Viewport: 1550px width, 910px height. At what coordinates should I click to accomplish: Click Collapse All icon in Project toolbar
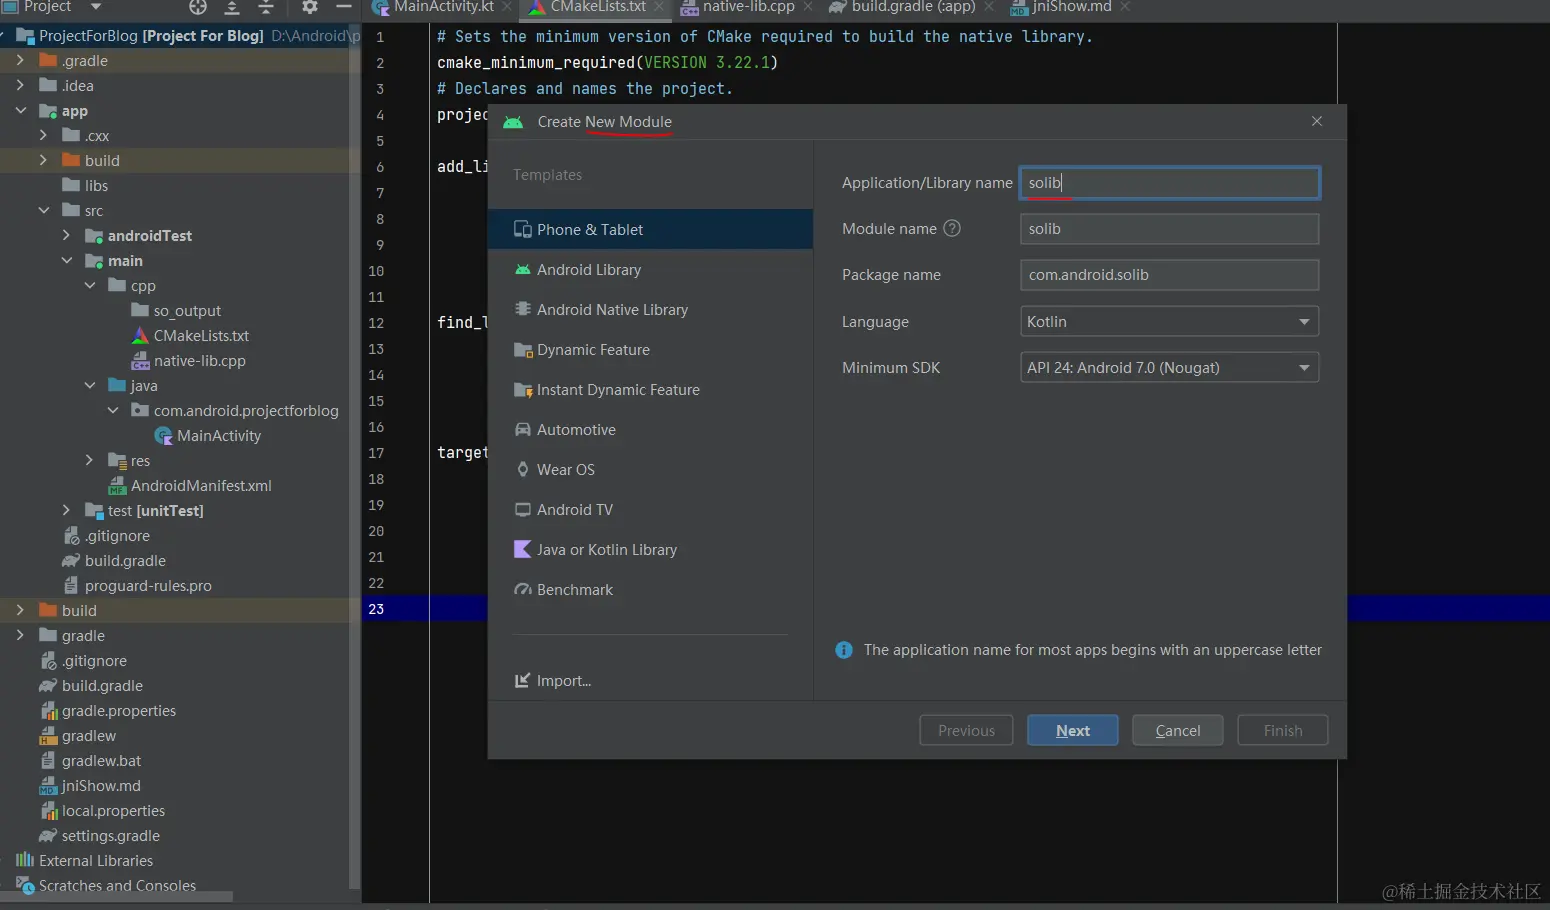266,7
